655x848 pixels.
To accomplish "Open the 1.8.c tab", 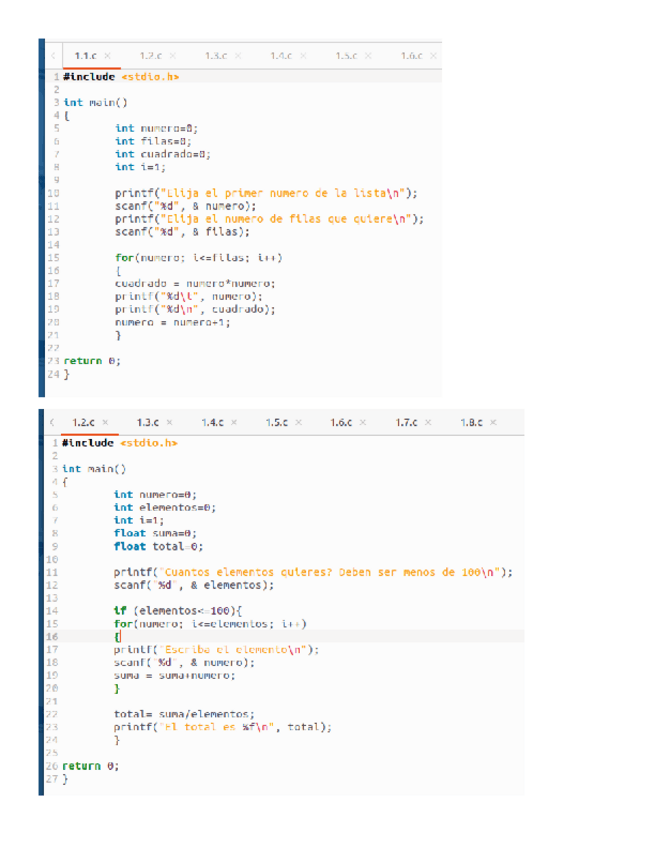I will pos(472,423).
